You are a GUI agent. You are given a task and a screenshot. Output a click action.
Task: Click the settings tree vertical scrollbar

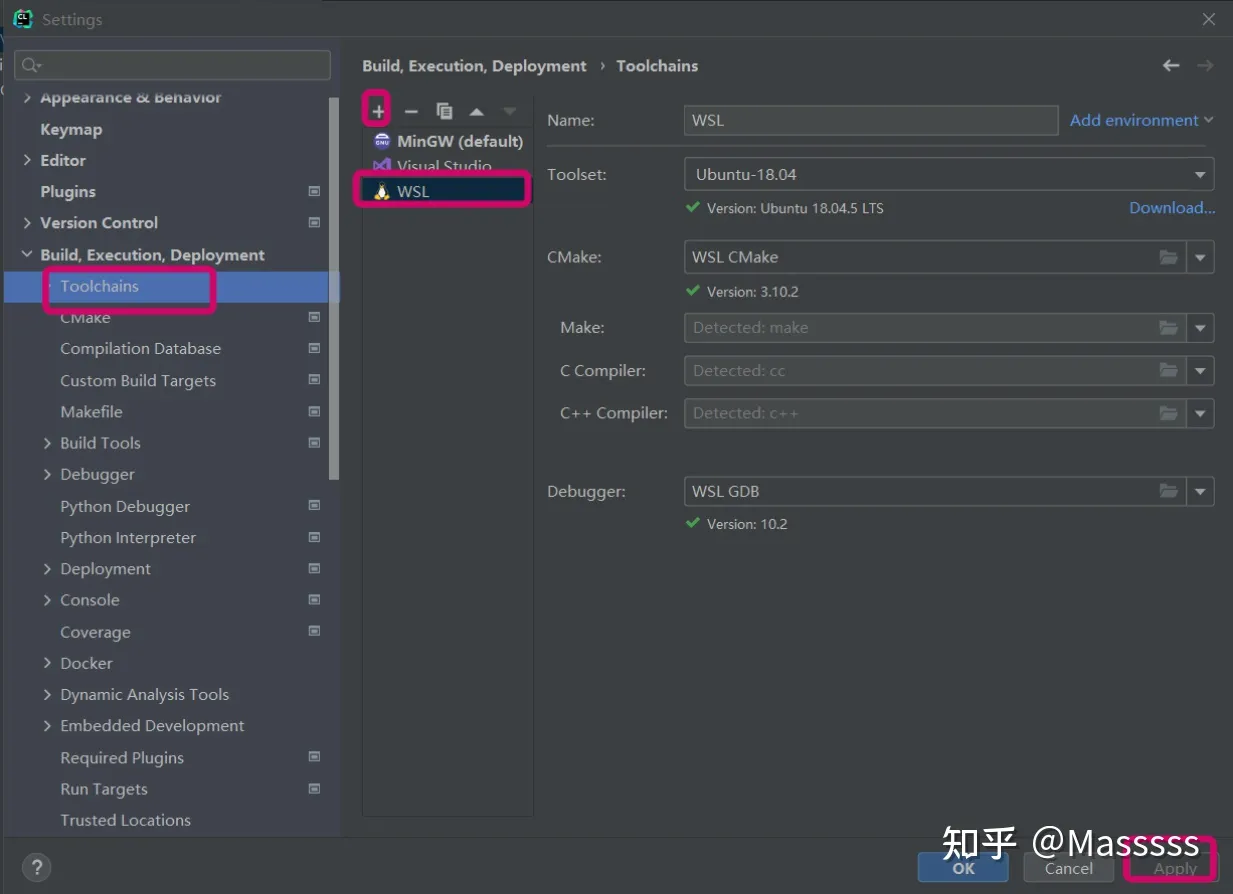pyautogui.click(x=335, y=290)
